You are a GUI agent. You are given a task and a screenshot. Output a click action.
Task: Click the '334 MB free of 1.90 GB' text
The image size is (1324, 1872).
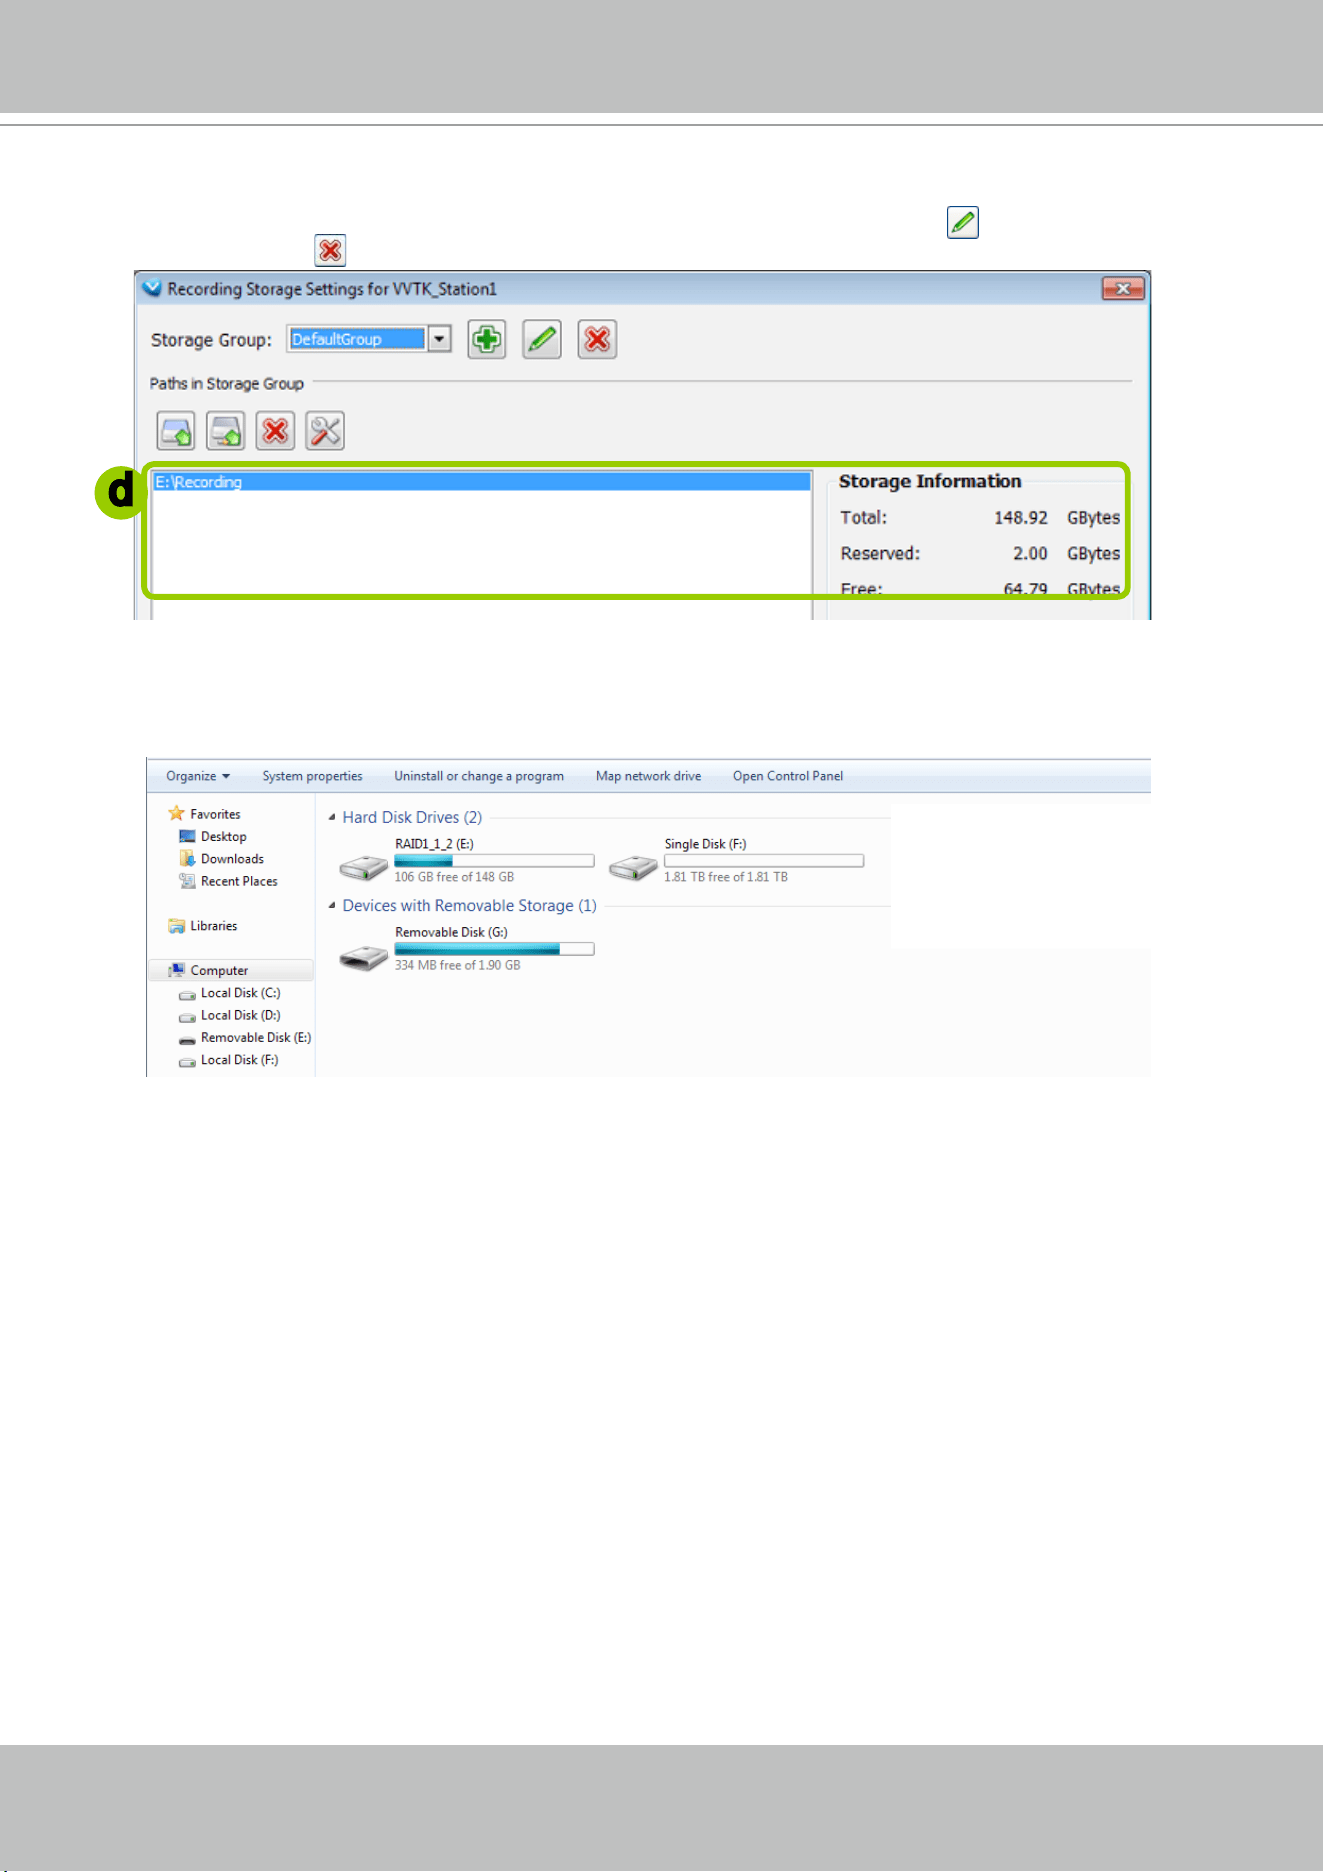[457, 965]
